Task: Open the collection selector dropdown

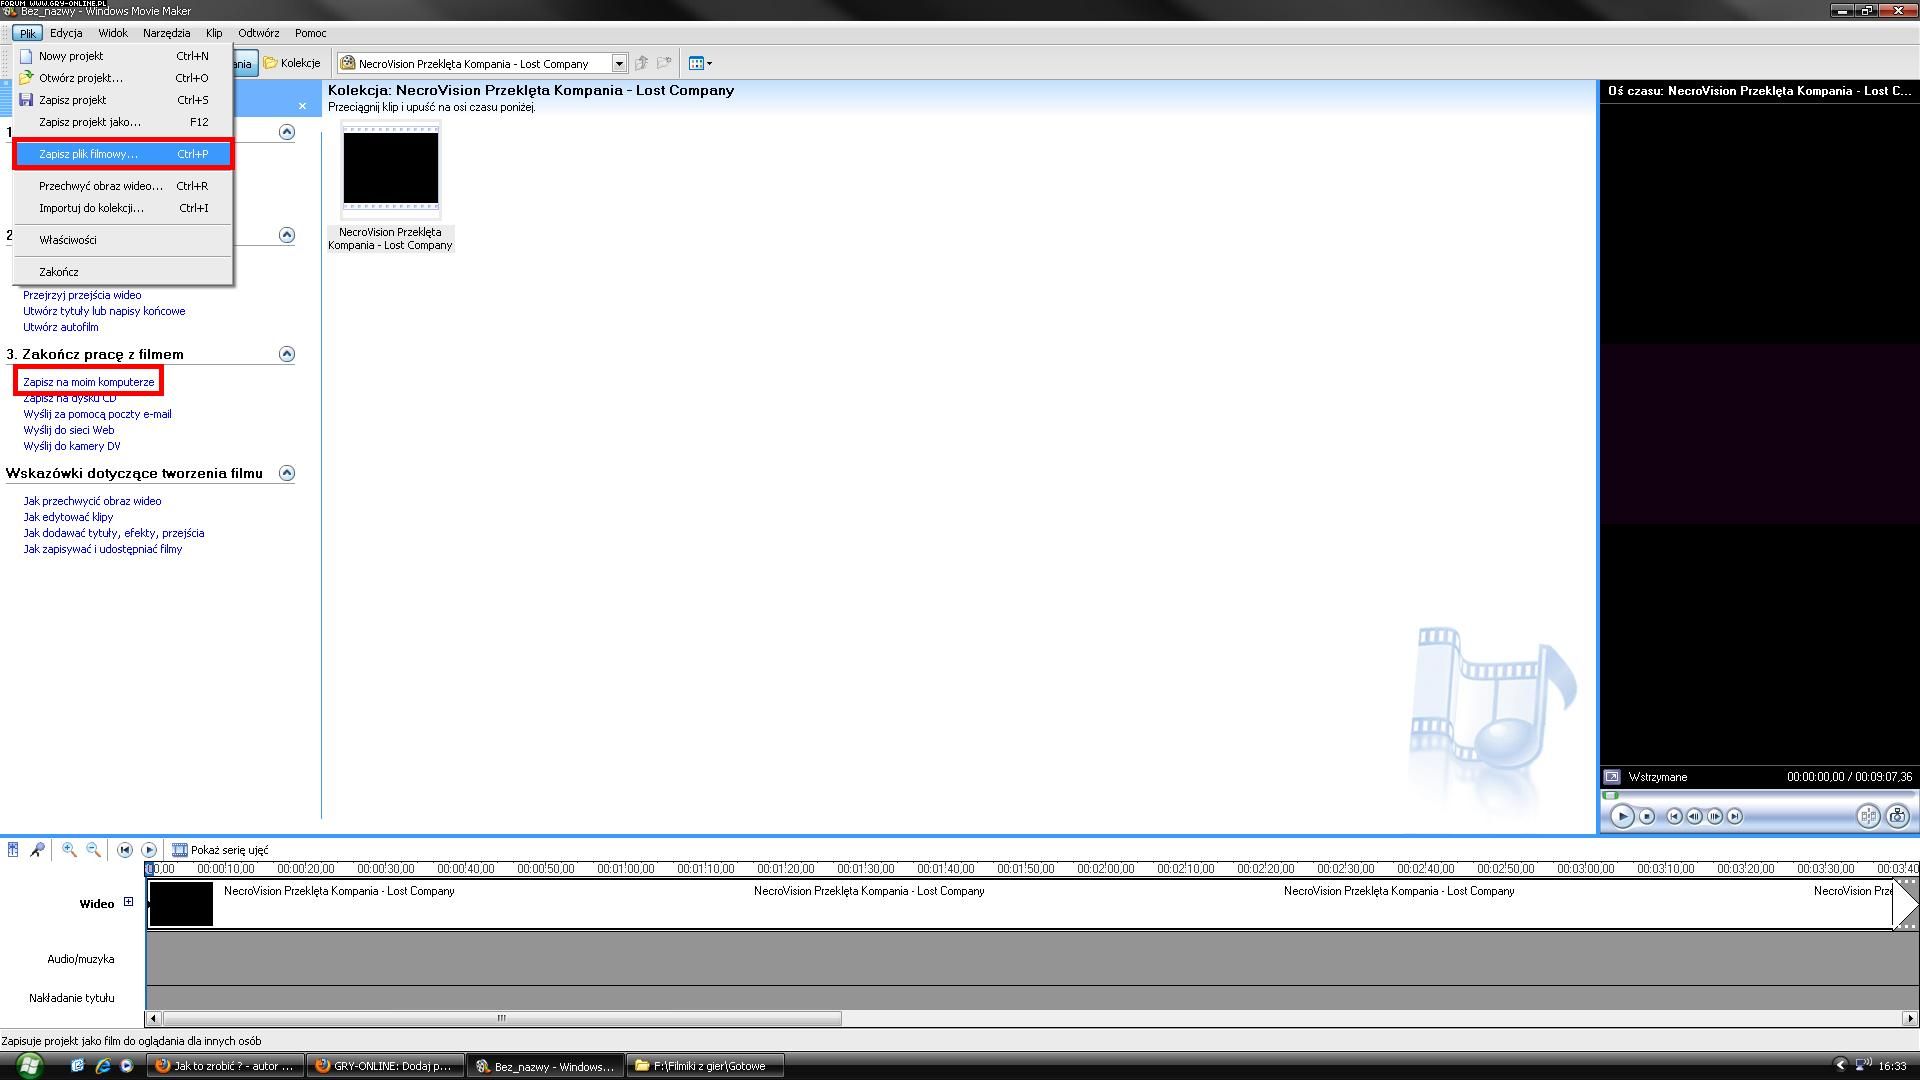Action: pyautogui.click(x=619, y=64)
